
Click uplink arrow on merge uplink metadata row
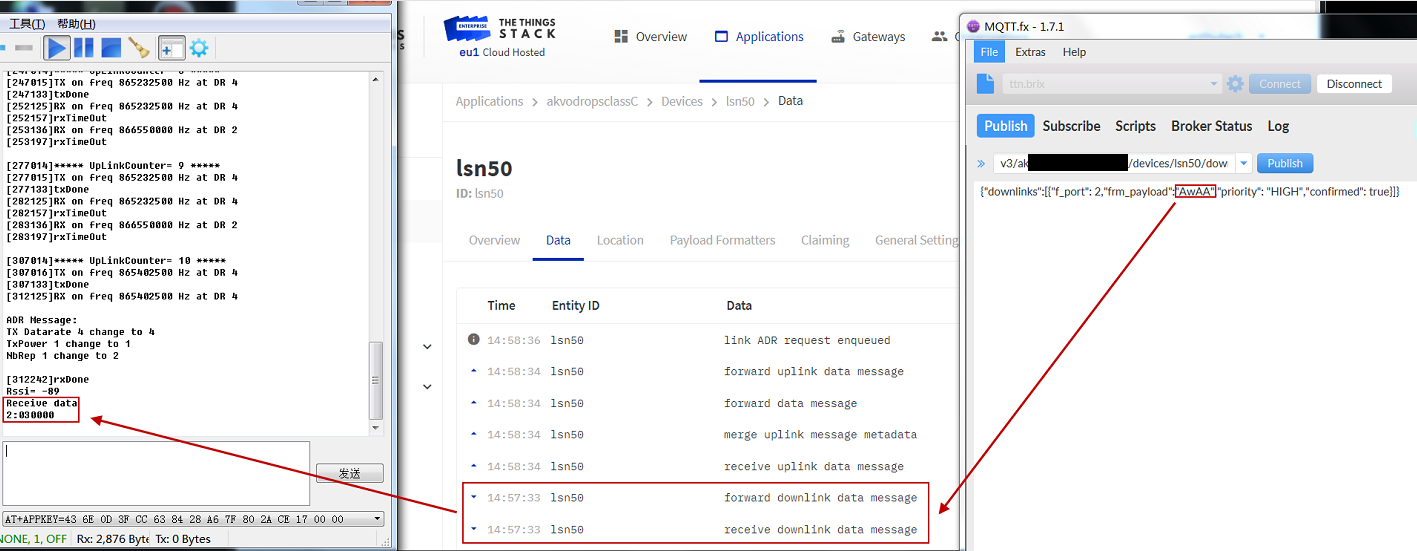click(x=474, y=434)
